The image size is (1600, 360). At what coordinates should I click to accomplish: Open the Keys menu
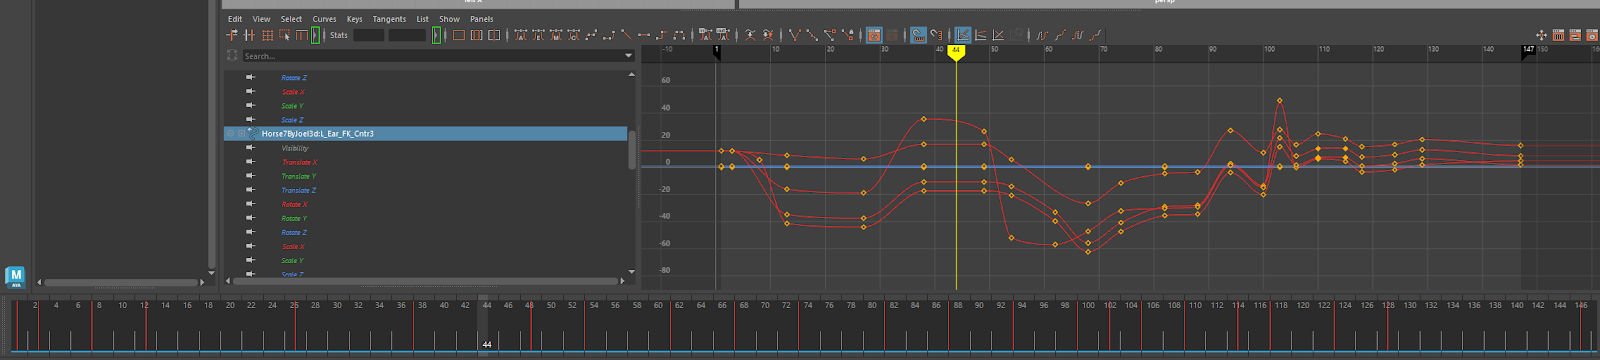click(354, 19)
